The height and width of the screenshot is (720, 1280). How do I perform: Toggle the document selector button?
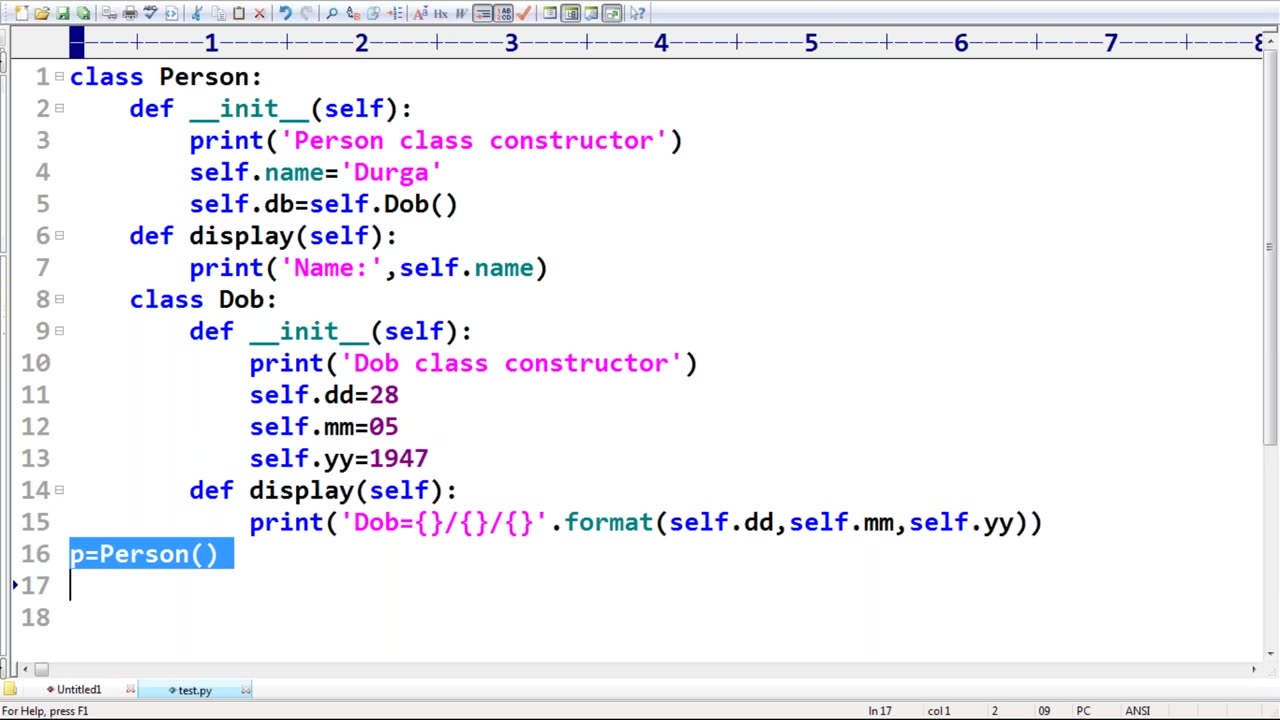pyautogui.click(x=612, y=13)
